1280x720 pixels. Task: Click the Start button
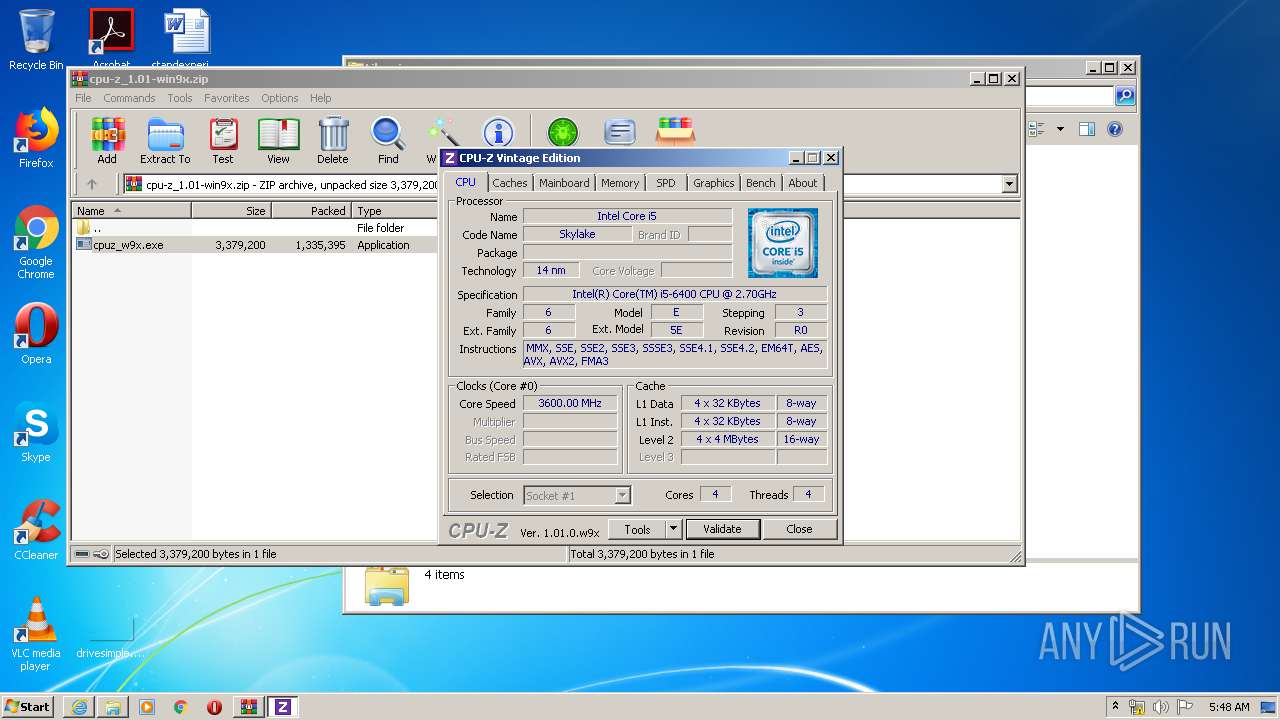(x=27, y=707)
